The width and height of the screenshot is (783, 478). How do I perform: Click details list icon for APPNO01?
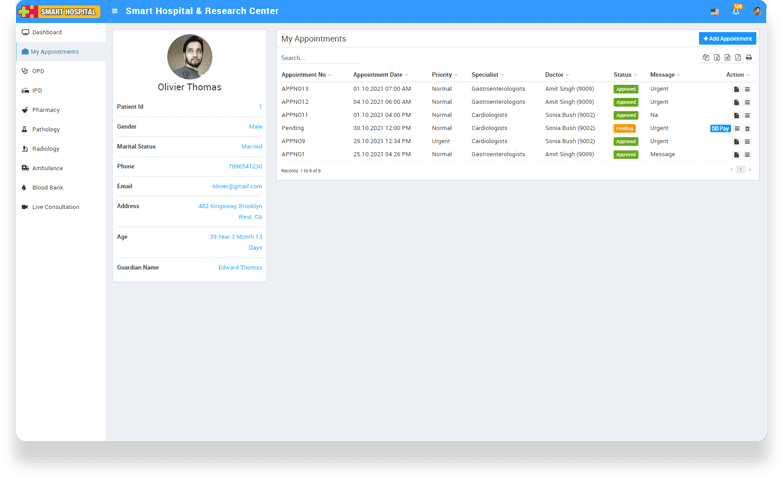point(747,154)
